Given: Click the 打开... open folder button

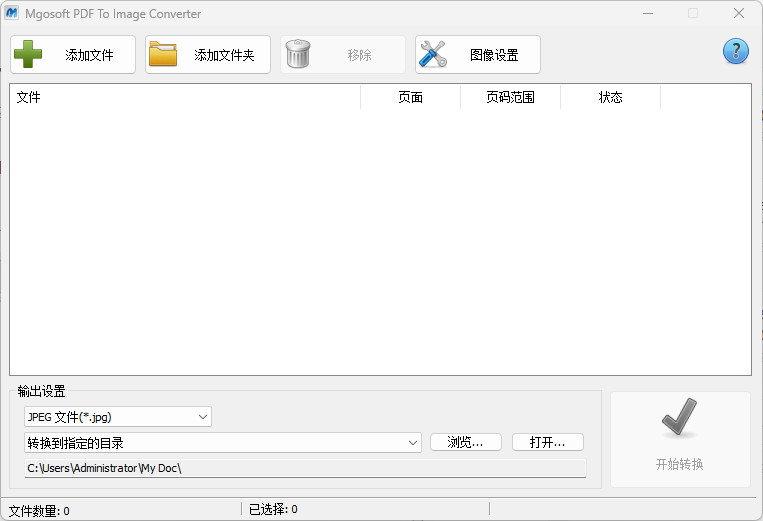Looking at the screenshot, I should (547, 442).
